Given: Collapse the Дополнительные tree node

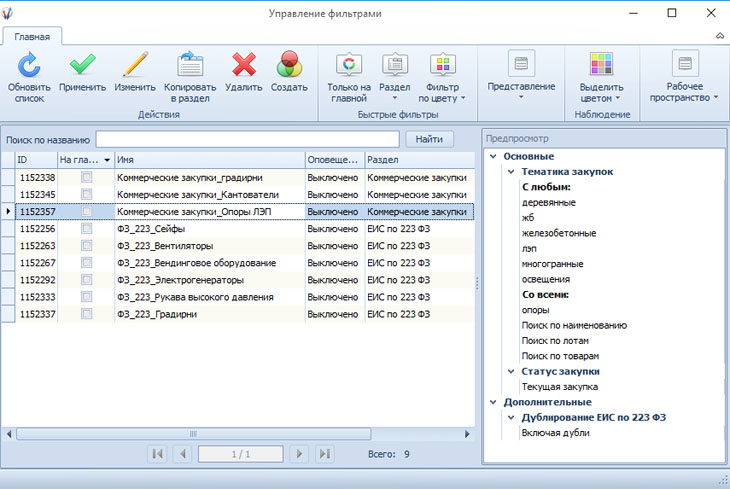Looking at the screenshot, I should (x=493, y=402).
